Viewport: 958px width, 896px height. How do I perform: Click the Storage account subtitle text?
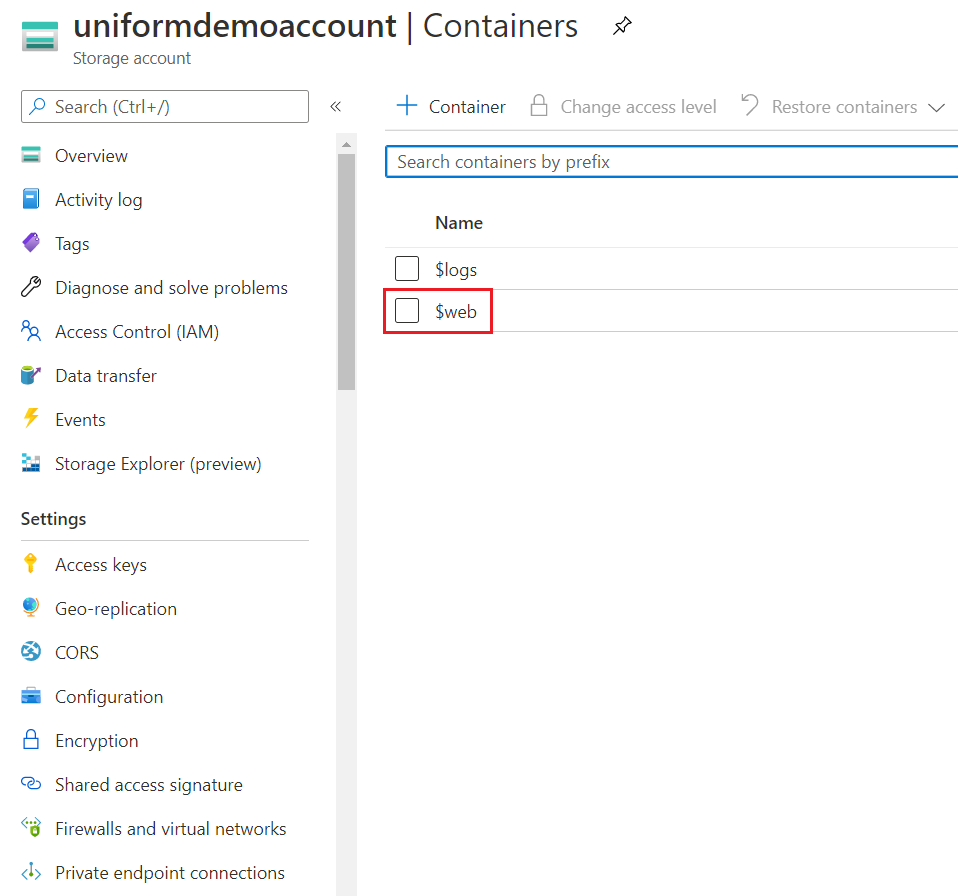coord(131,58)
